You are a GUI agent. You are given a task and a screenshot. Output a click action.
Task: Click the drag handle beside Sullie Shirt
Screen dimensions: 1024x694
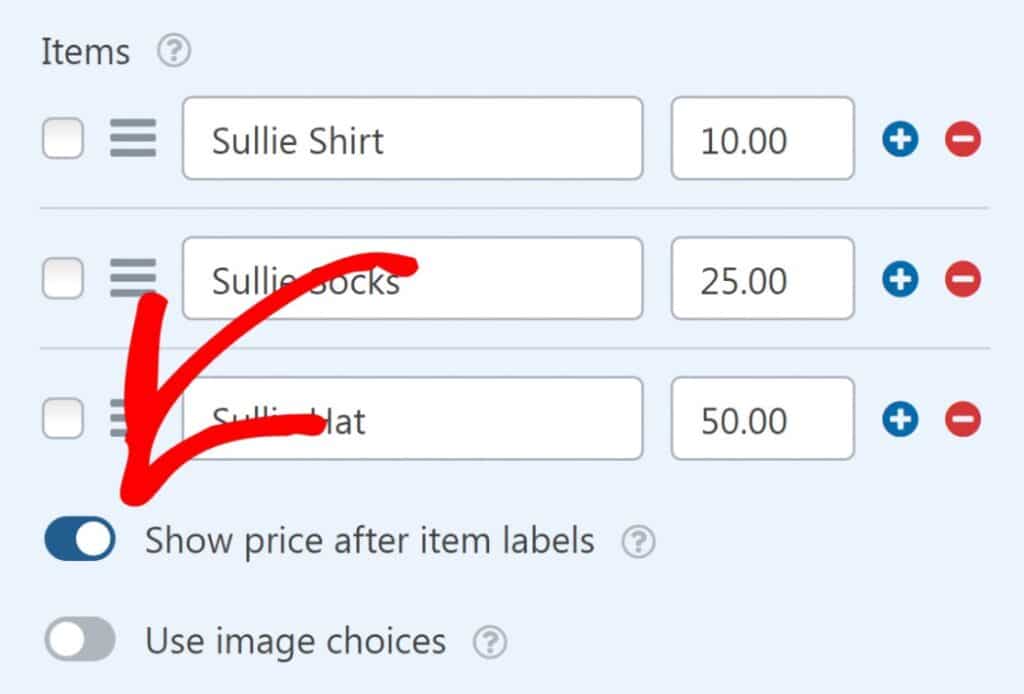pyautogui.click(x=133, y=139)
